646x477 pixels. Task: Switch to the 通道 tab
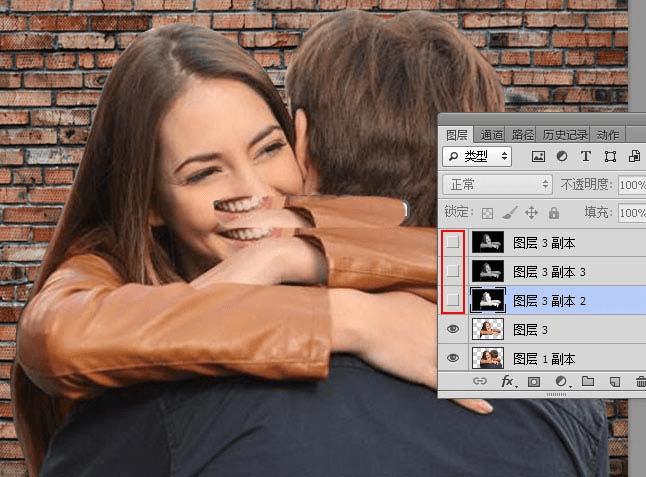492,135
